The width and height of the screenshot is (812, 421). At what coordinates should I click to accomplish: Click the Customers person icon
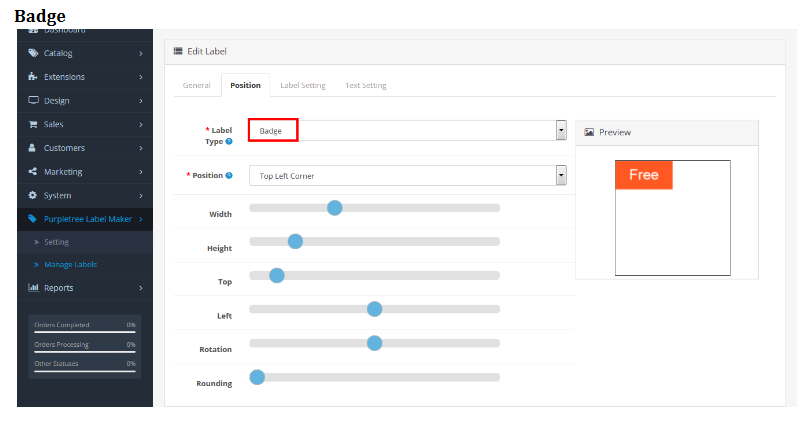[x=32, y=148]
